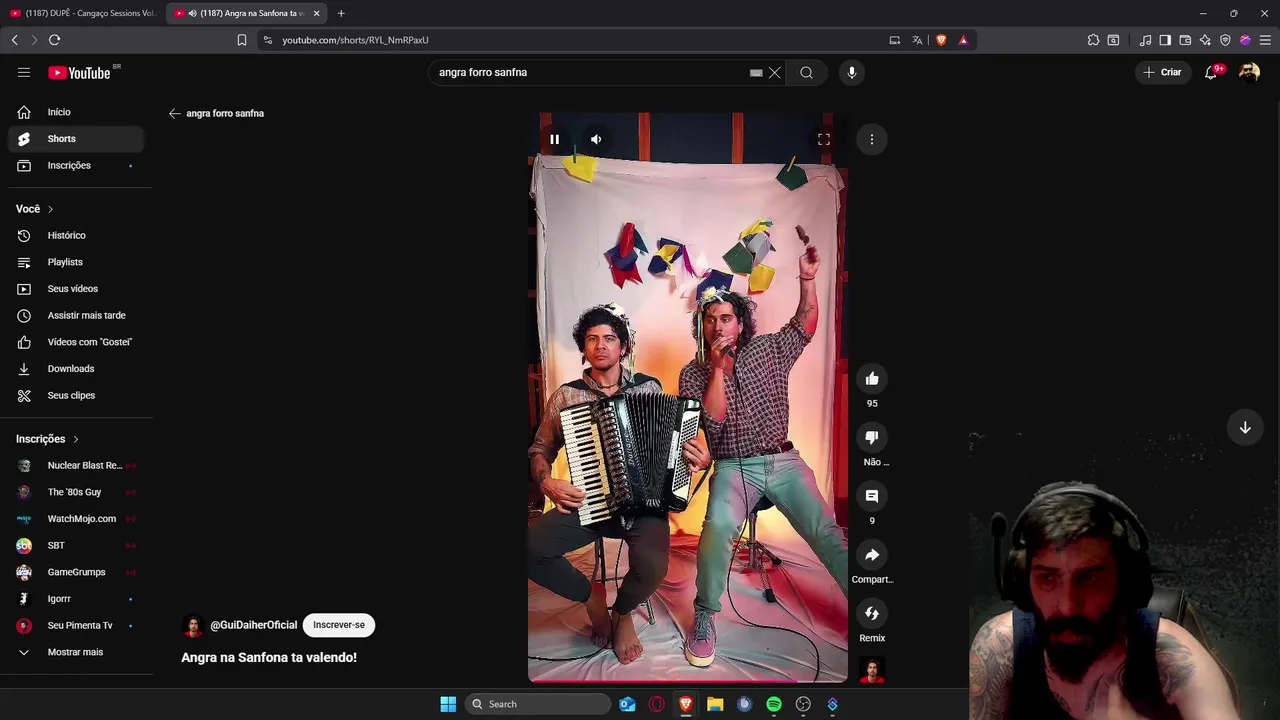Start voice search with microphone

pos(852,72)
